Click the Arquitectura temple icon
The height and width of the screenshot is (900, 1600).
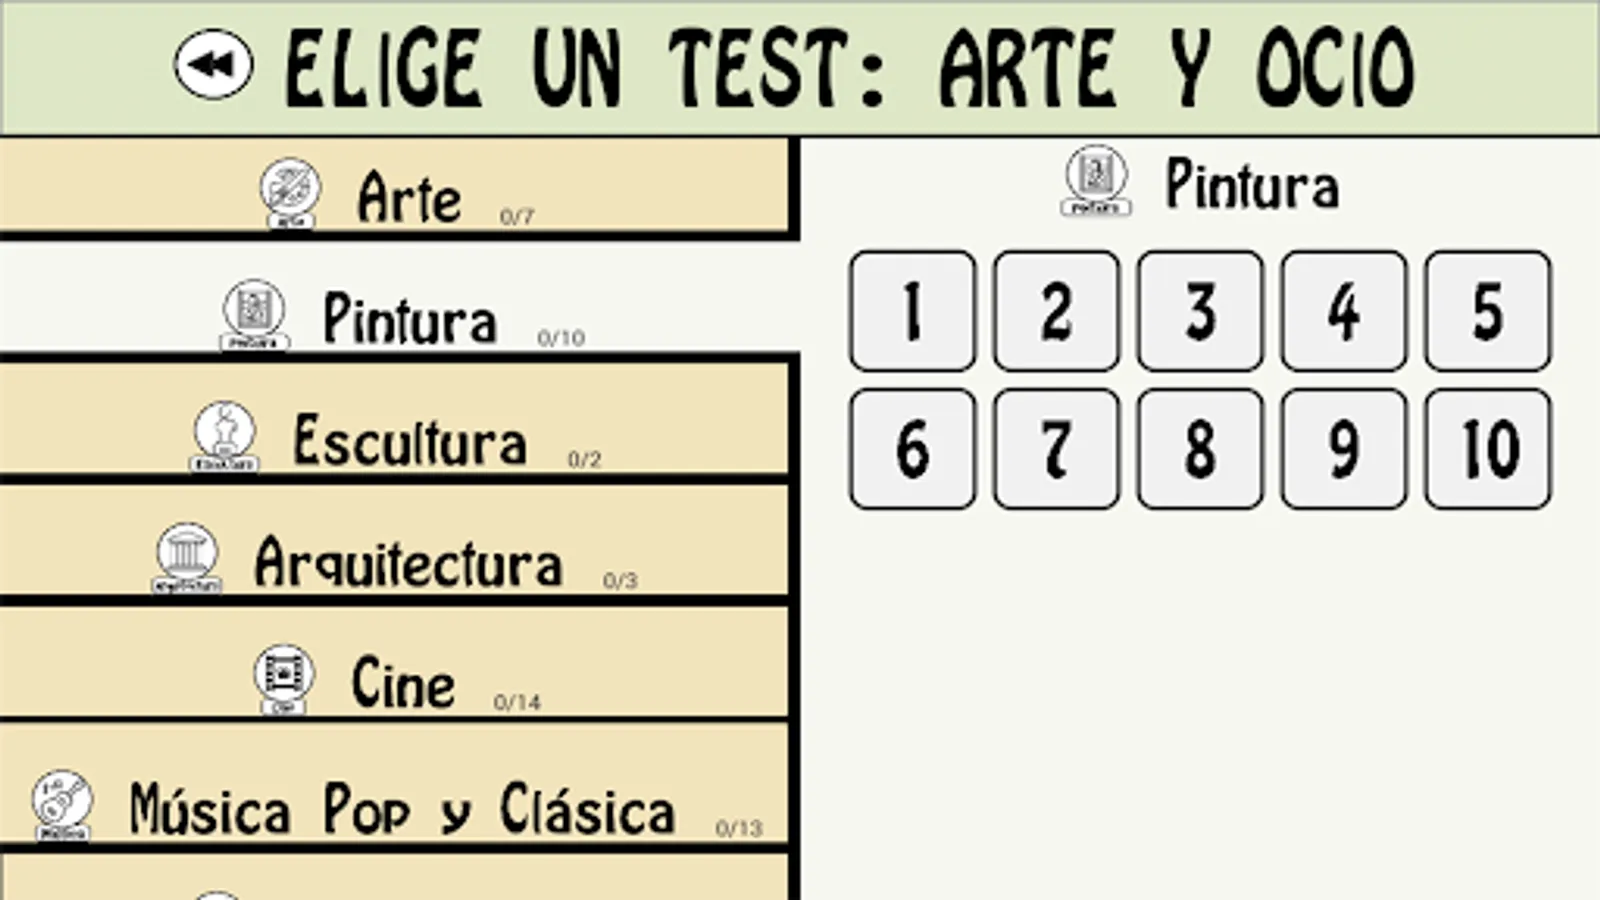coord(187,557)
